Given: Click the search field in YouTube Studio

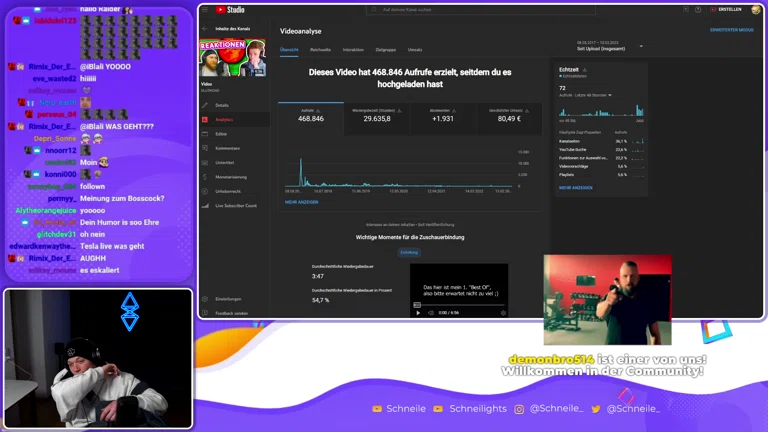Looking at the screenshot, I should pyautogui.click(x=480, y=10).
